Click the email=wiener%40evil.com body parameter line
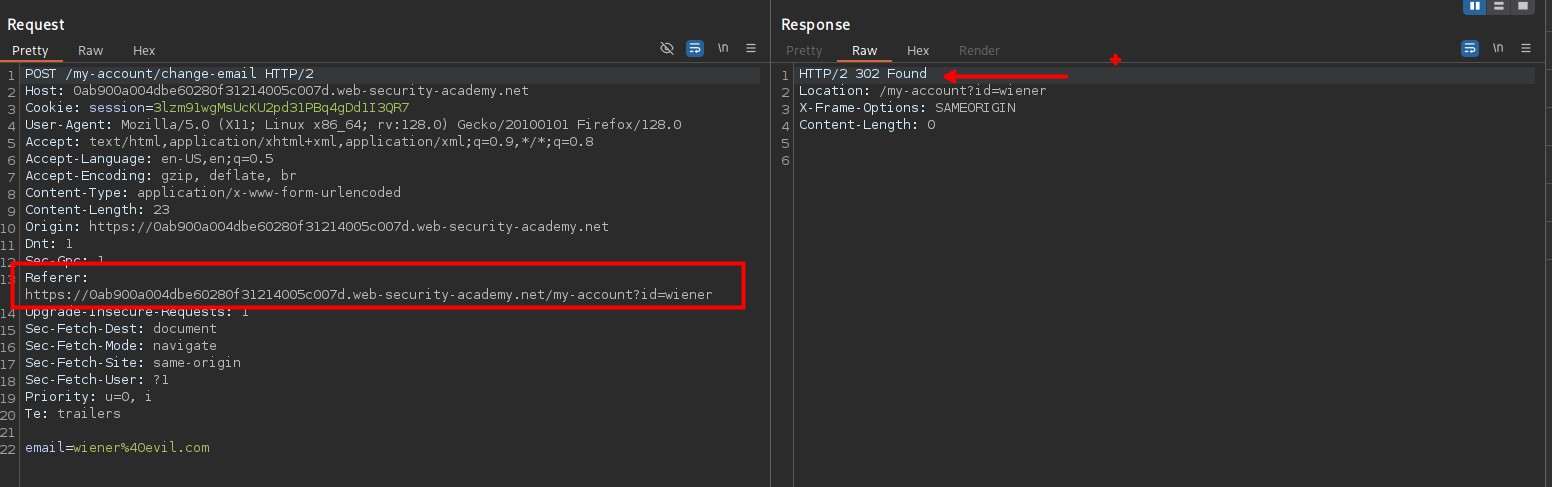 [117, 447]
